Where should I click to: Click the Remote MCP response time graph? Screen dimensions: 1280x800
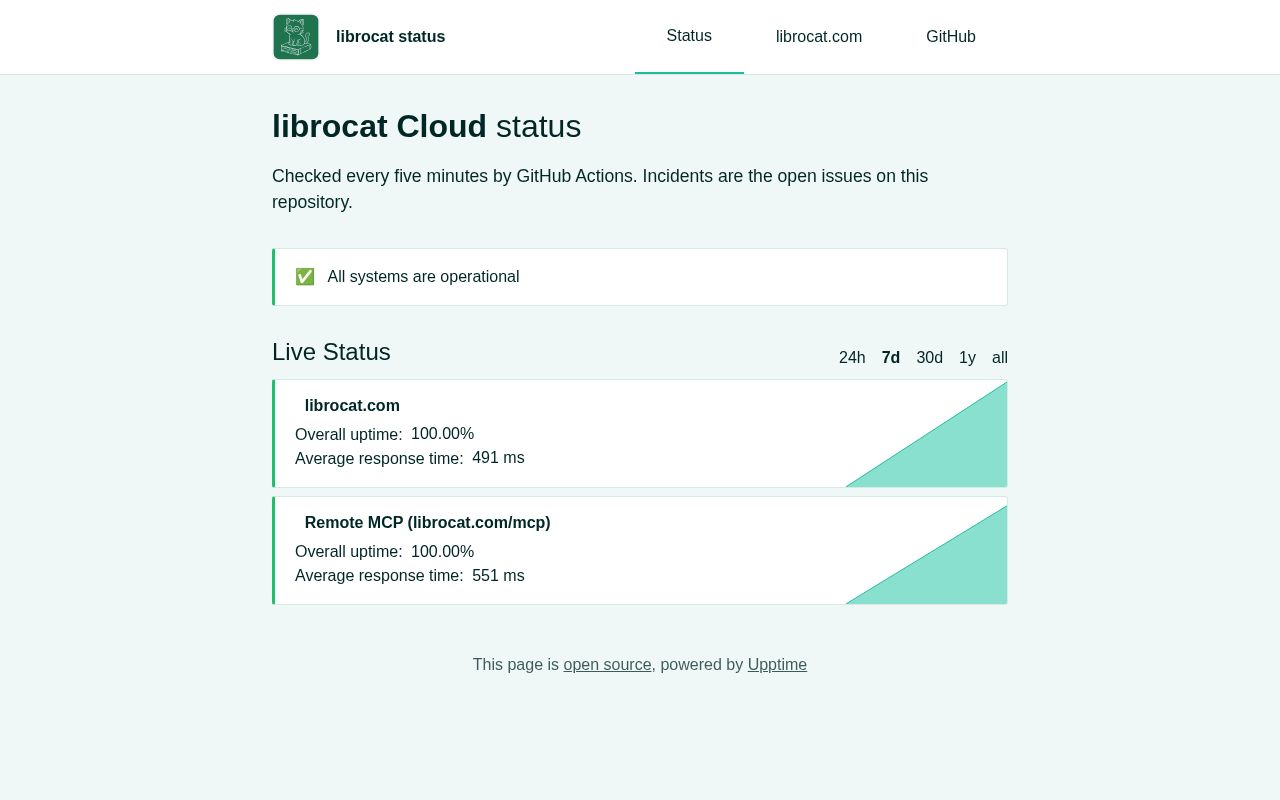pos(926,554)
